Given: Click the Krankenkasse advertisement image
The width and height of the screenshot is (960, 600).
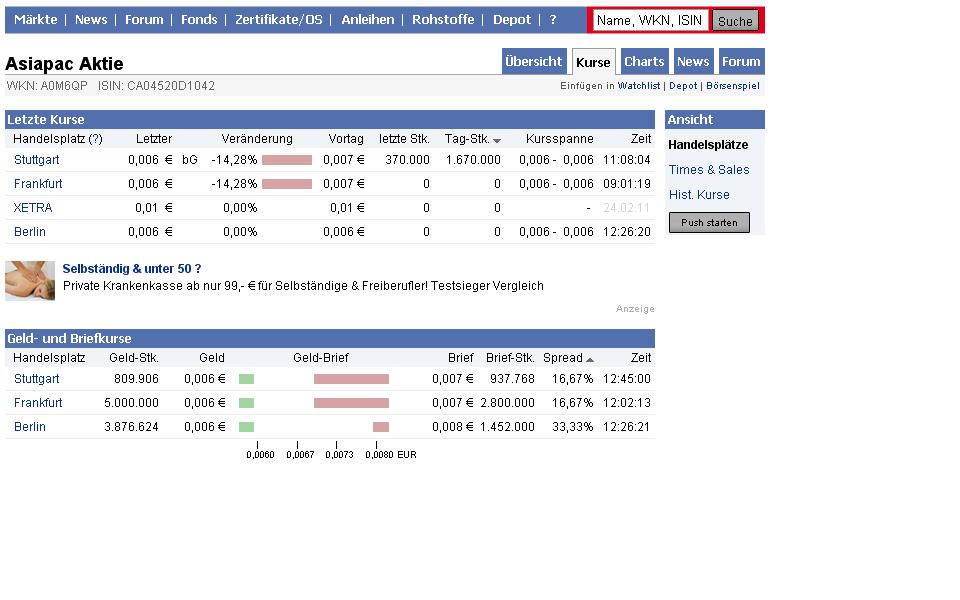Looking at the screenshot, I should point(29,280).
